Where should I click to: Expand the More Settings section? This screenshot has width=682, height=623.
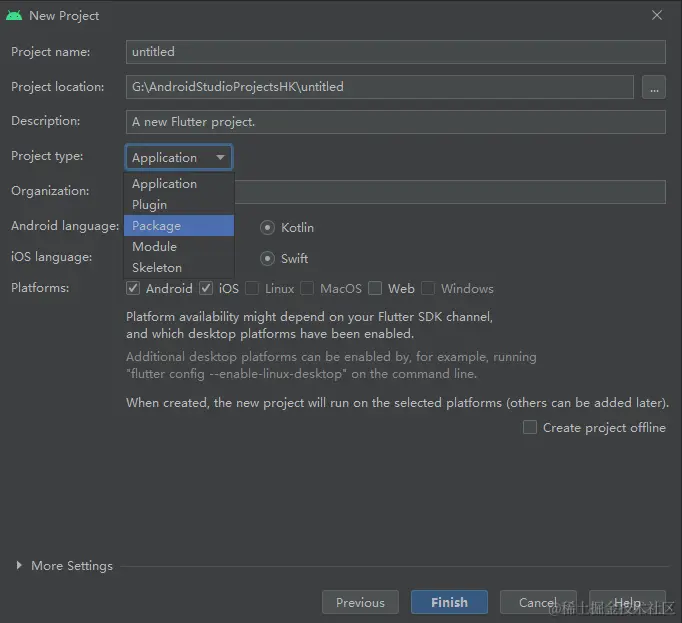point(19,565)
